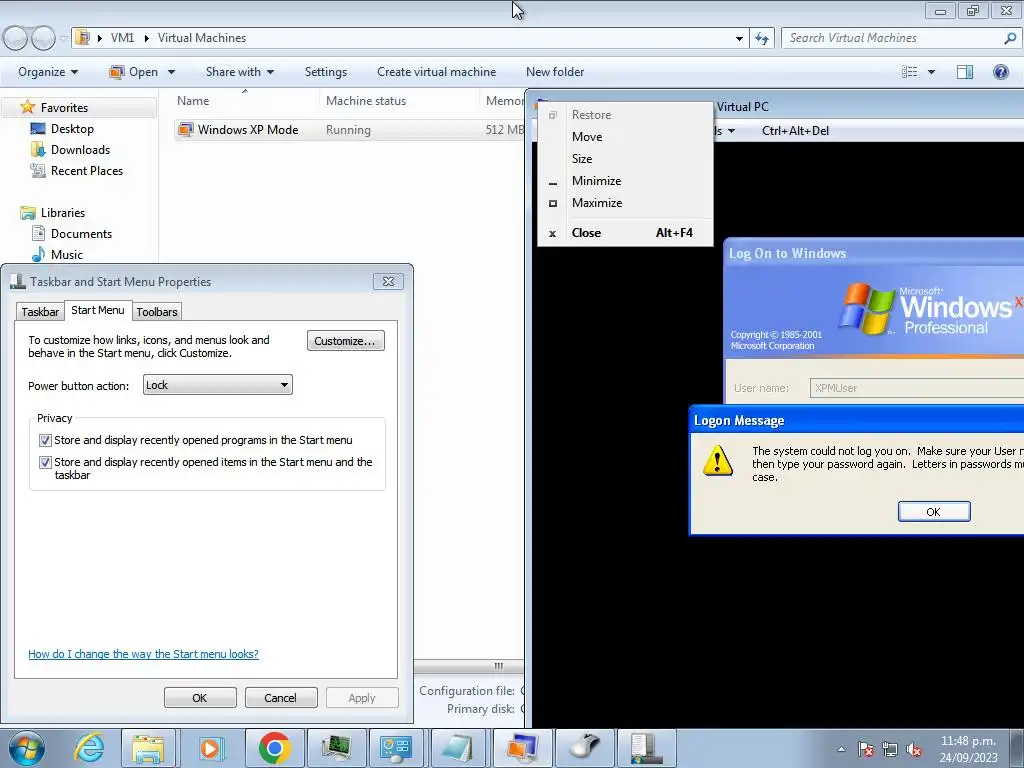Choose Move in system menu
The width and height of the screenshot is (1024, 768).
(625, 136)
